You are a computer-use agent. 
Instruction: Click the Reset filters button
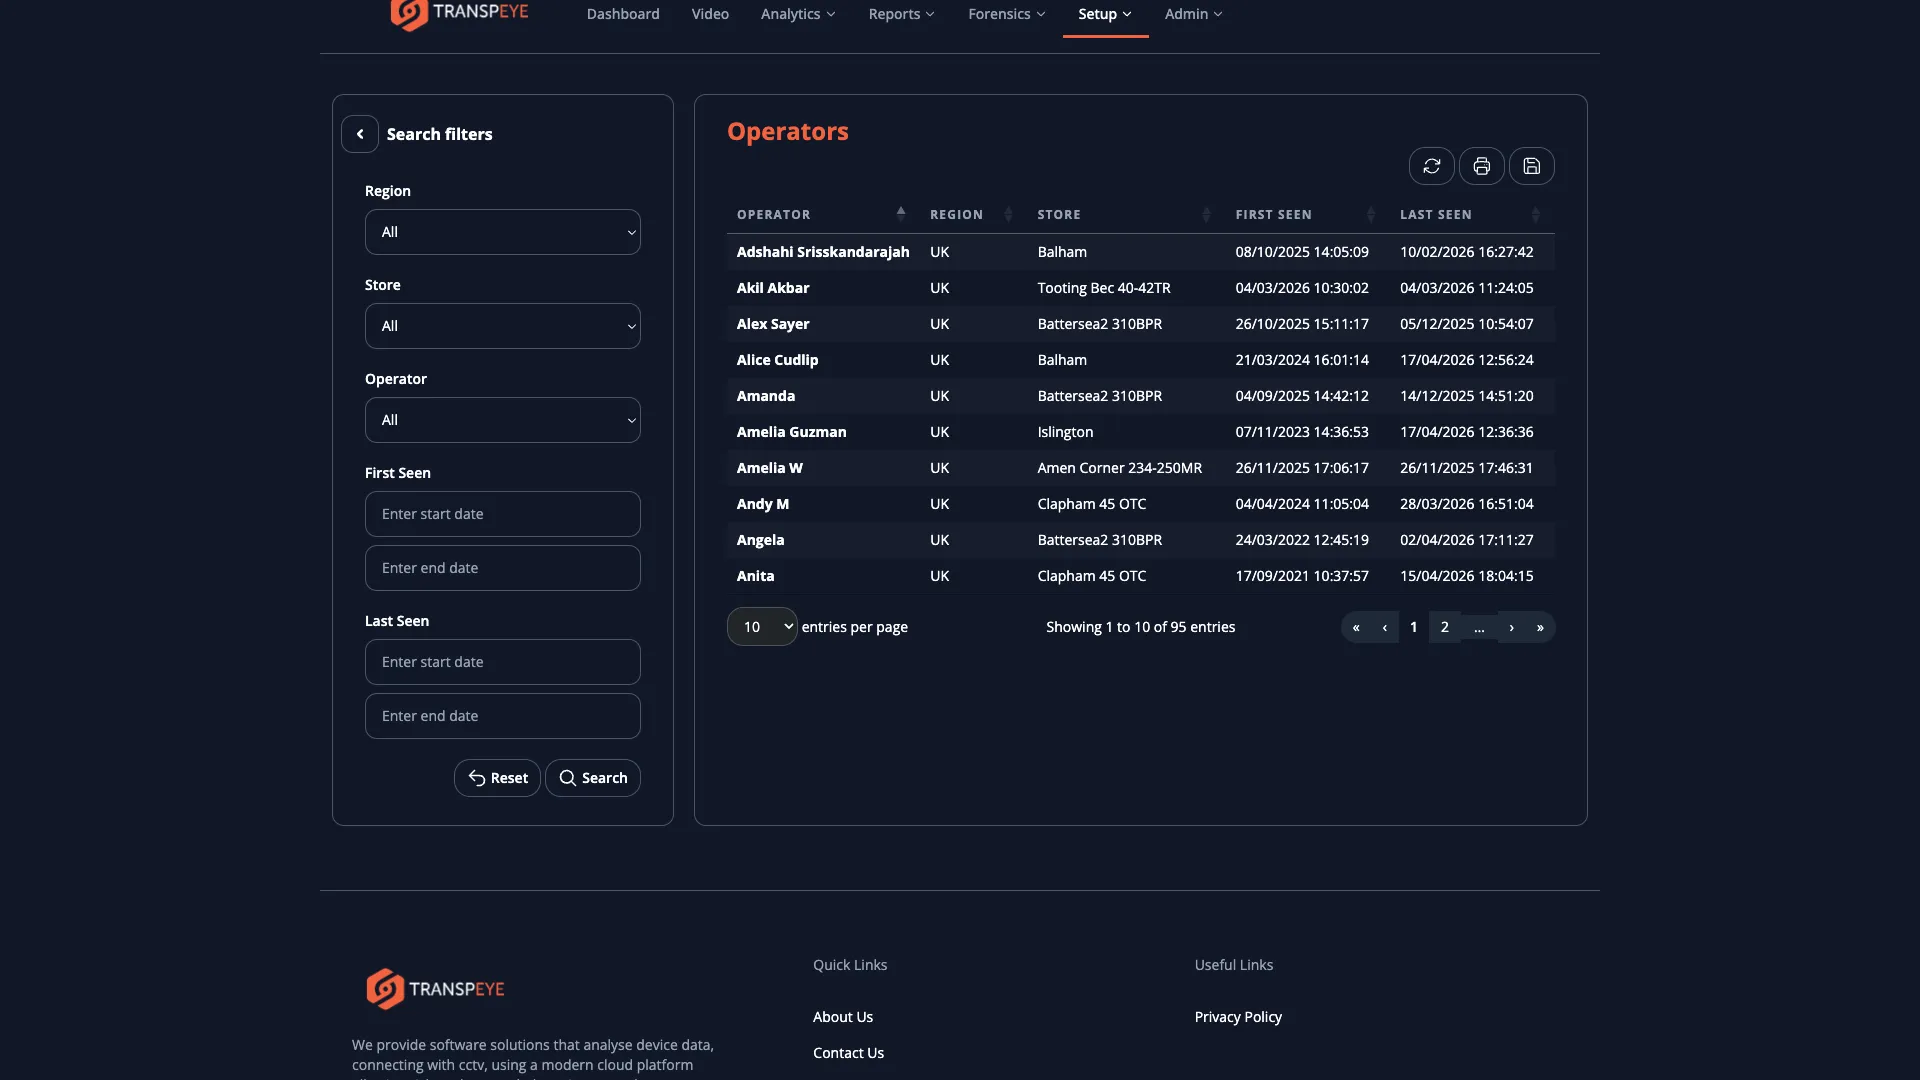497,777
